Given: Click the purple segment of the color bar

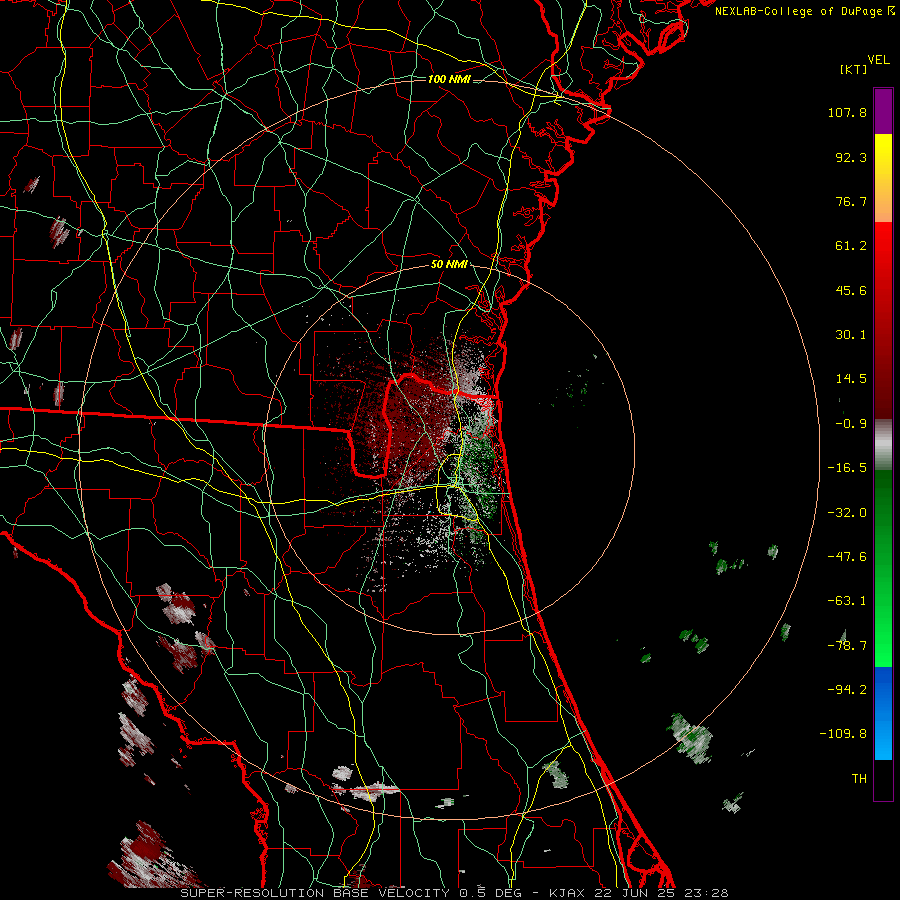Looking at the screenshot, I should click(883, 111).
